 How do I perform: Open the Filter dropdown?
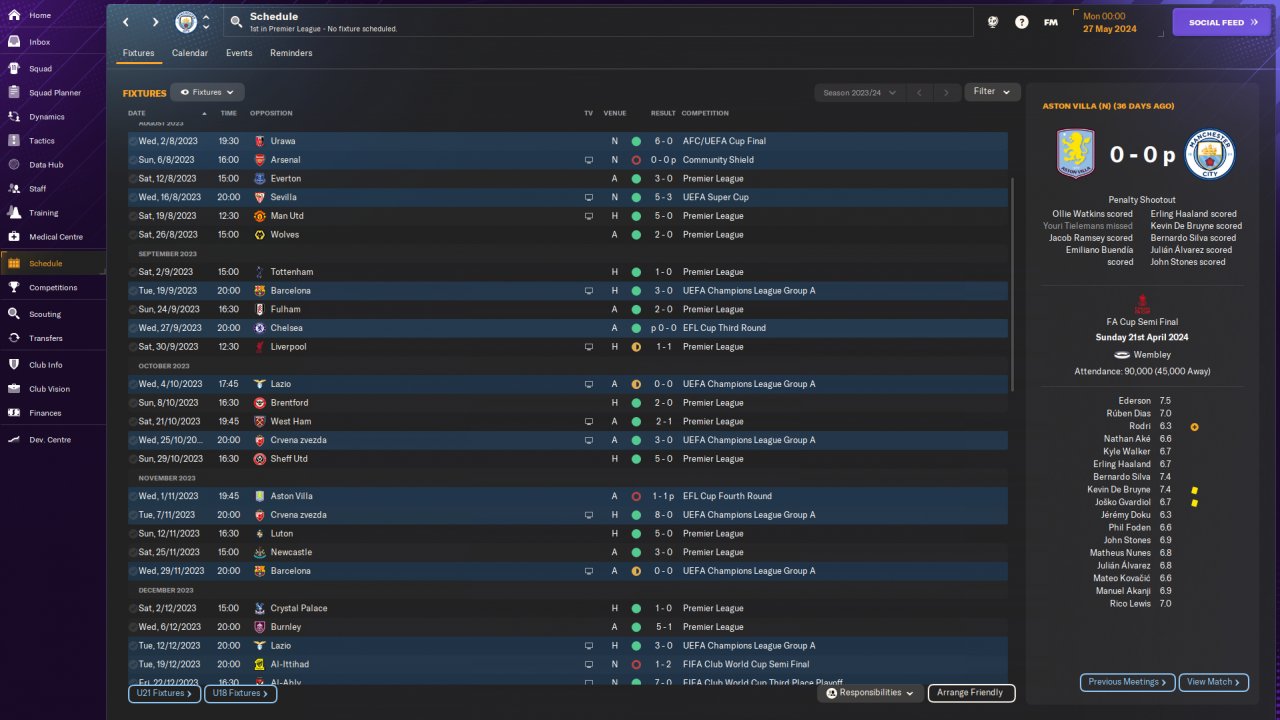point(992,92)
